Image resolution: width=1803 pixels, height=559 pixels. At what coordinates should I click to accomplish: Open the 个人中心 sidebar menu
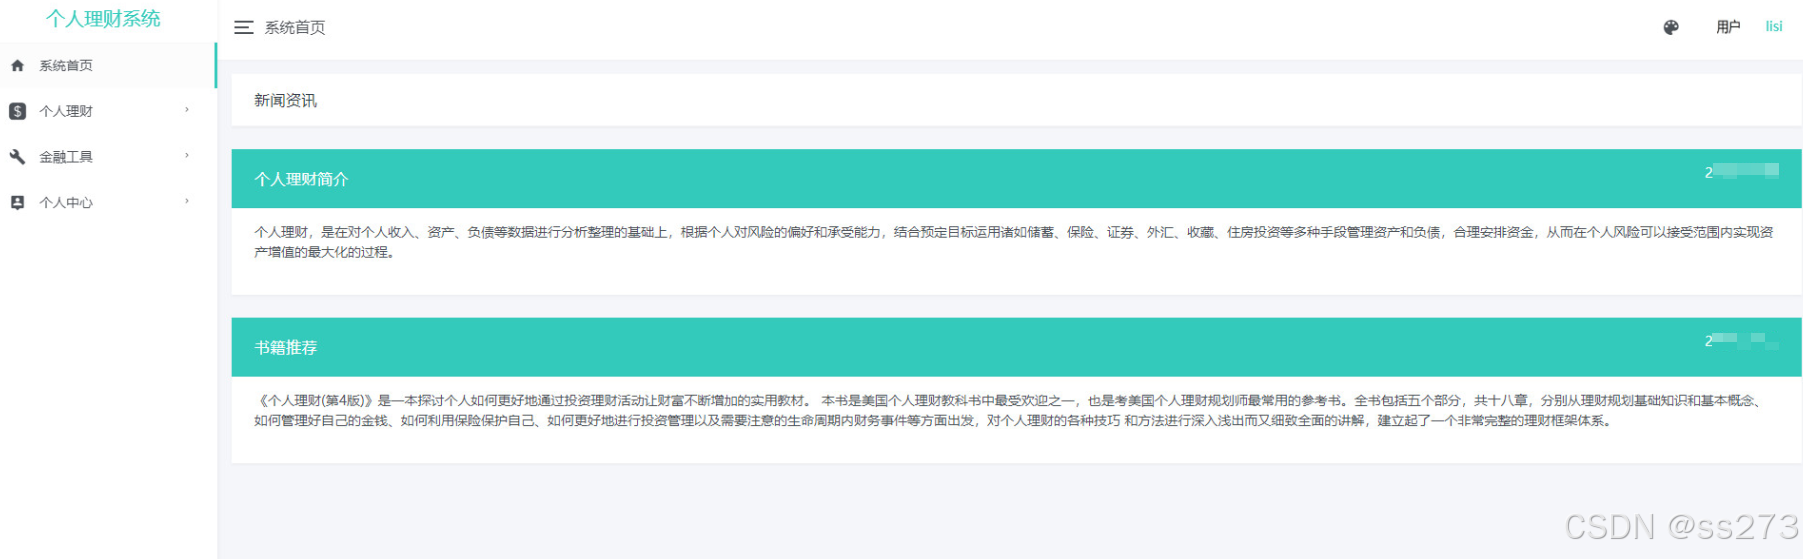[108, 202]
